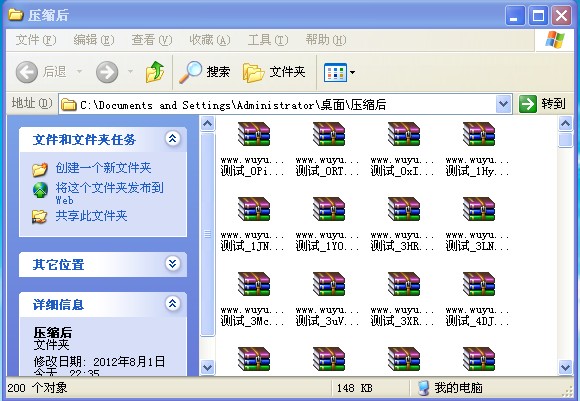The image size is (580, 401).
Task: Click 将这个文件夹发布到 Web link
Action: (x=109, y=193)
